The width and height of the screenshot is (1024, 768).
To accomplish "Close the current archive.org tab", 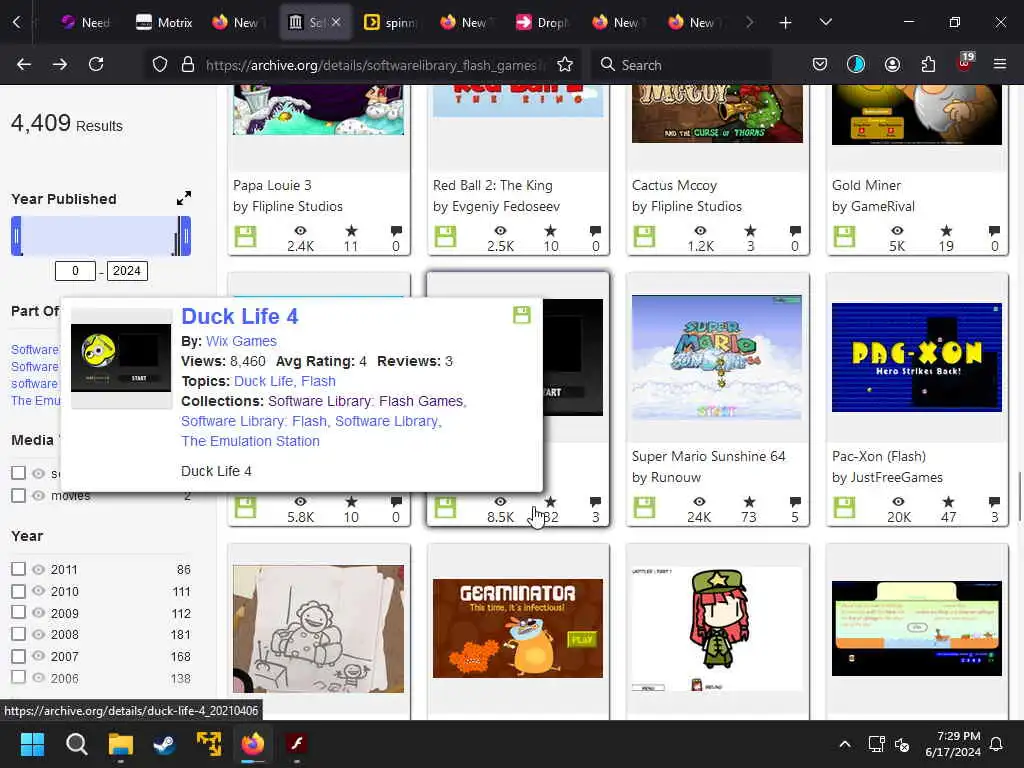I will (x=336, y=22).
